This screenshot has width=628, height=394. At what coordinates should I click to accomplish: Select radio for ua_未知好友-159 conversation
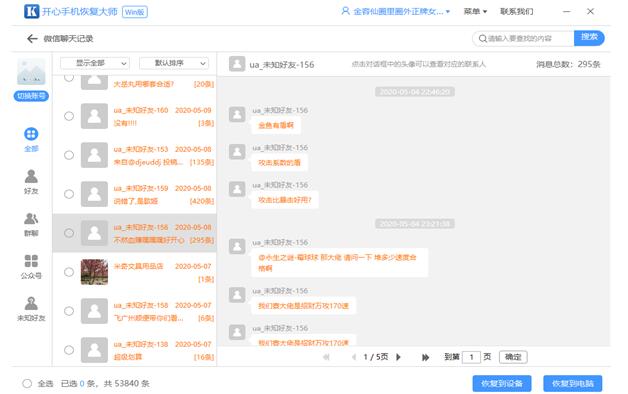coord(69,194)
